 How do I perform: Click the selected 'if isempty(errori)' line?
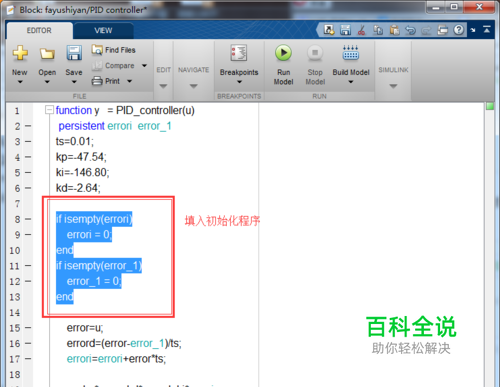94,219
